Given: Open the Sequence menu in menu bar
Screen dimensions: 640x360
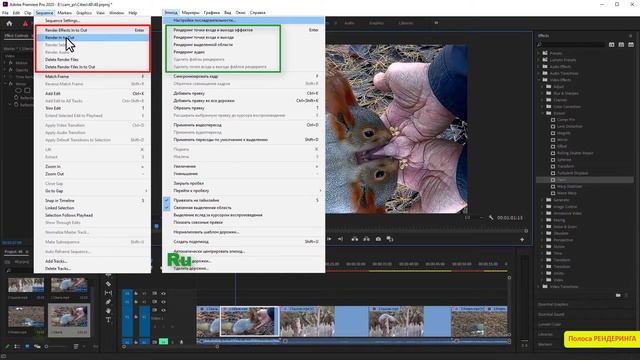Looking at the screenshot, I should 44,13.
